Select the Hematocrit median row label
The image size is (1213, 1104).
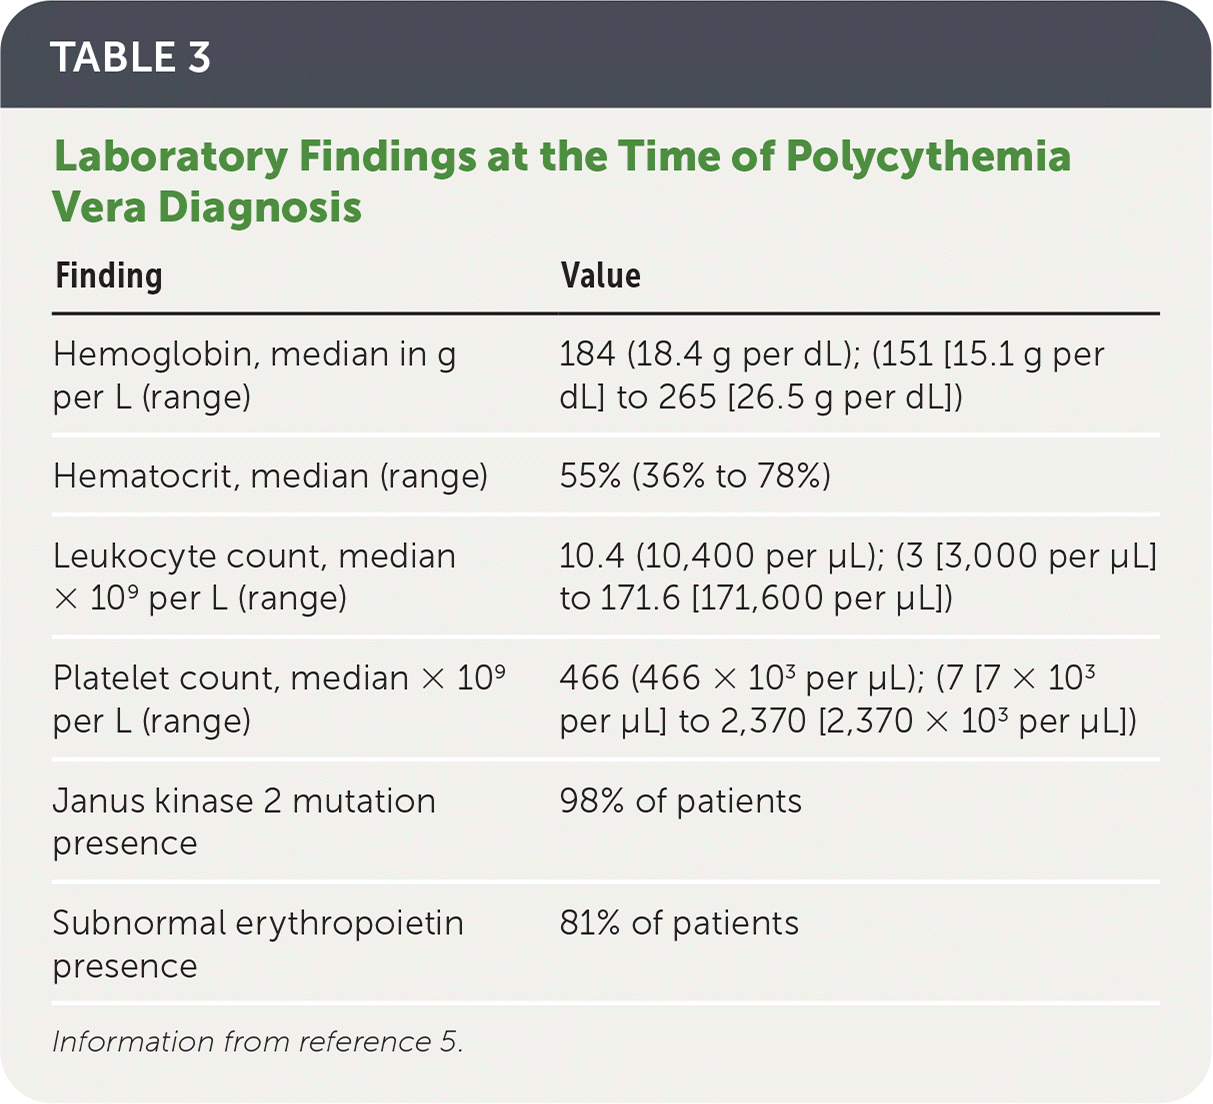point(270,476)
